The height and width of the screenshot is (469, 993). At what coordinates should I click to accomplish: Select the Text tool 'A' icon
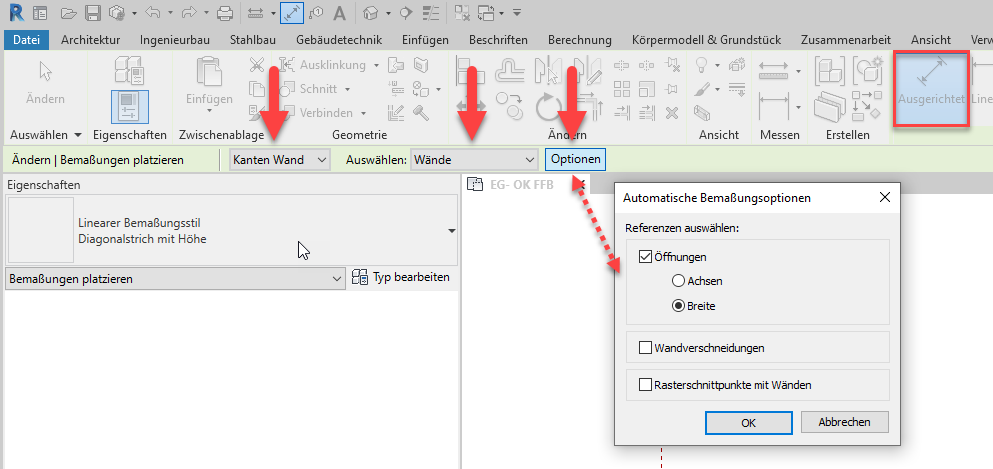pyautogui.click(x=339, y=13)
